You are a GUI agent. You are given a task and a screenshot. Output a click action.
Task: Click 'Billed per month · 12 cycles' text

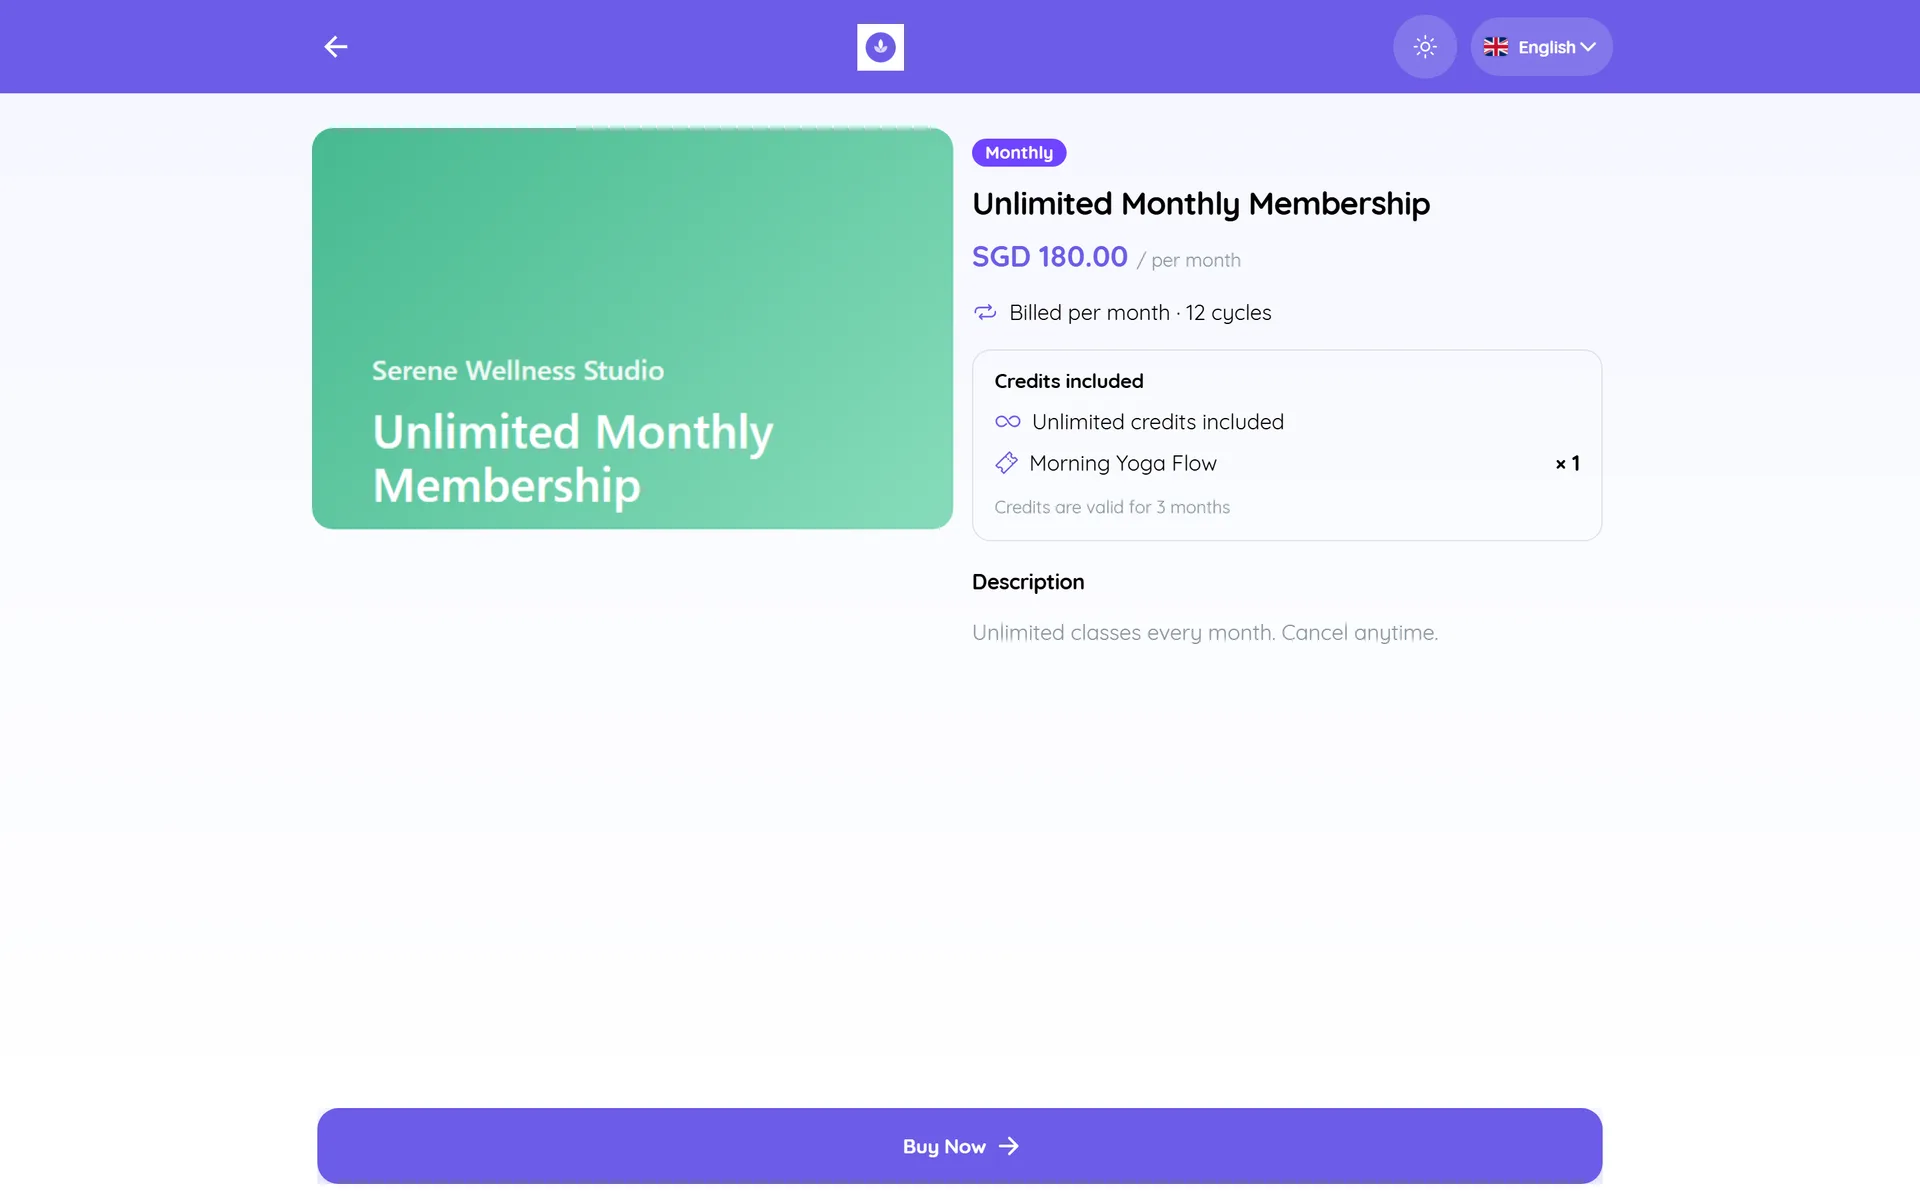click(1140, 313)
